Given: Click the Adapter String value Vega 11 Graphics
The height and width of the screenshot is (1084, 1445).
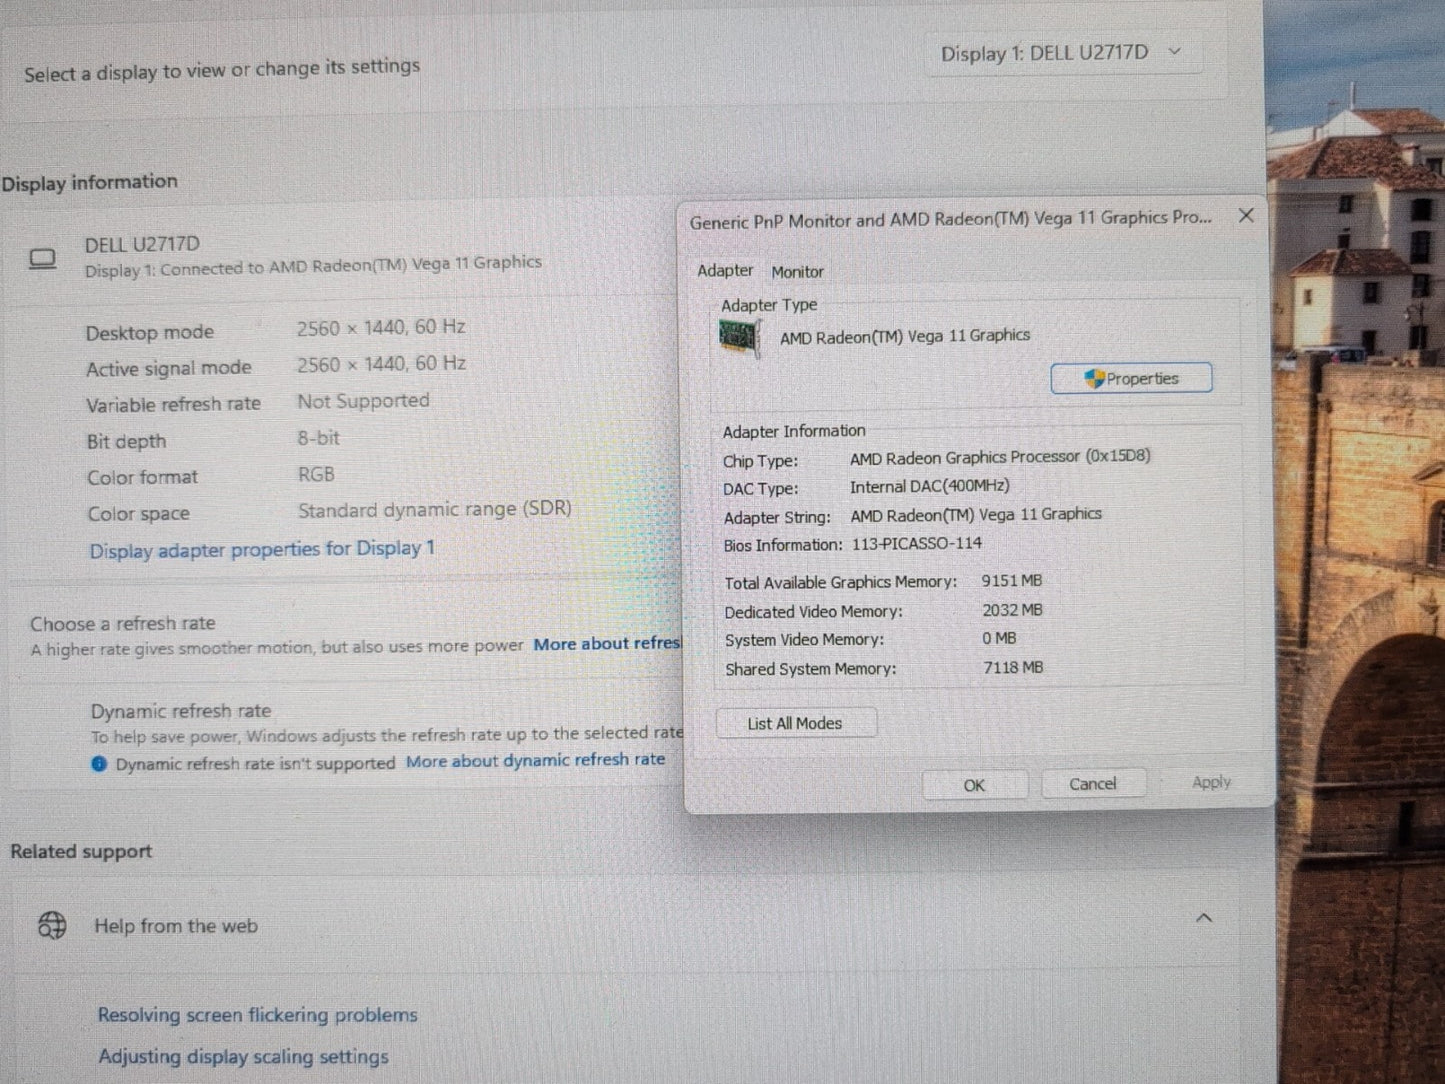Looking at the screenshot, I should [976, 515].
